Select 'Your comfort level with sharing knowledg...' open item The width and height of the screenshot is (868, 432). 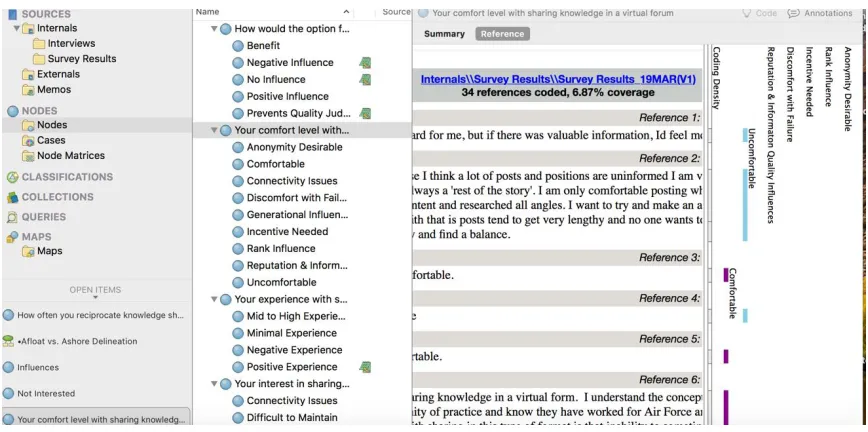click(95, 419)
